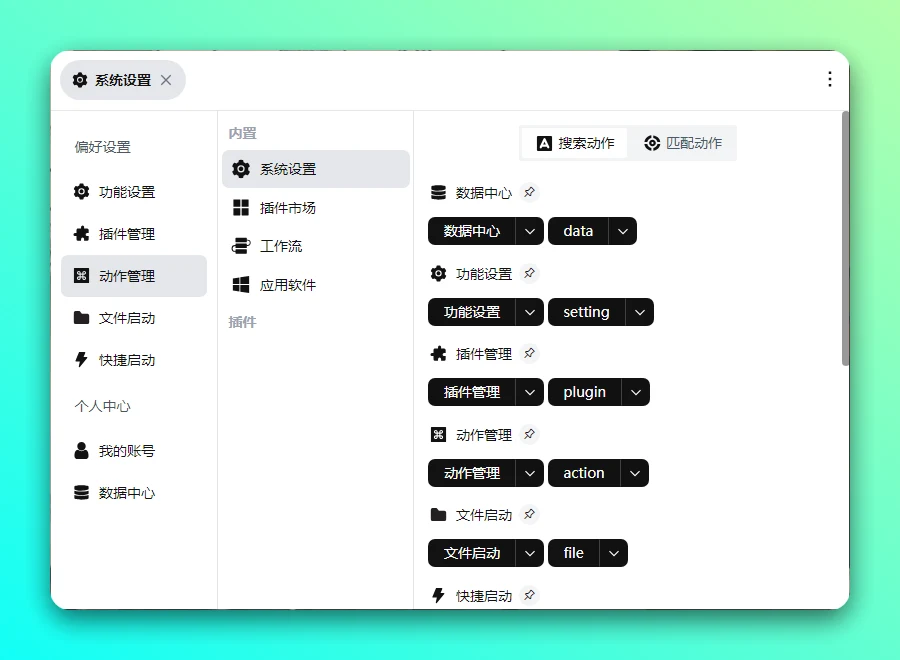Select the 搜索动作 tab
The image size is (900, 660).
point(573,143)
